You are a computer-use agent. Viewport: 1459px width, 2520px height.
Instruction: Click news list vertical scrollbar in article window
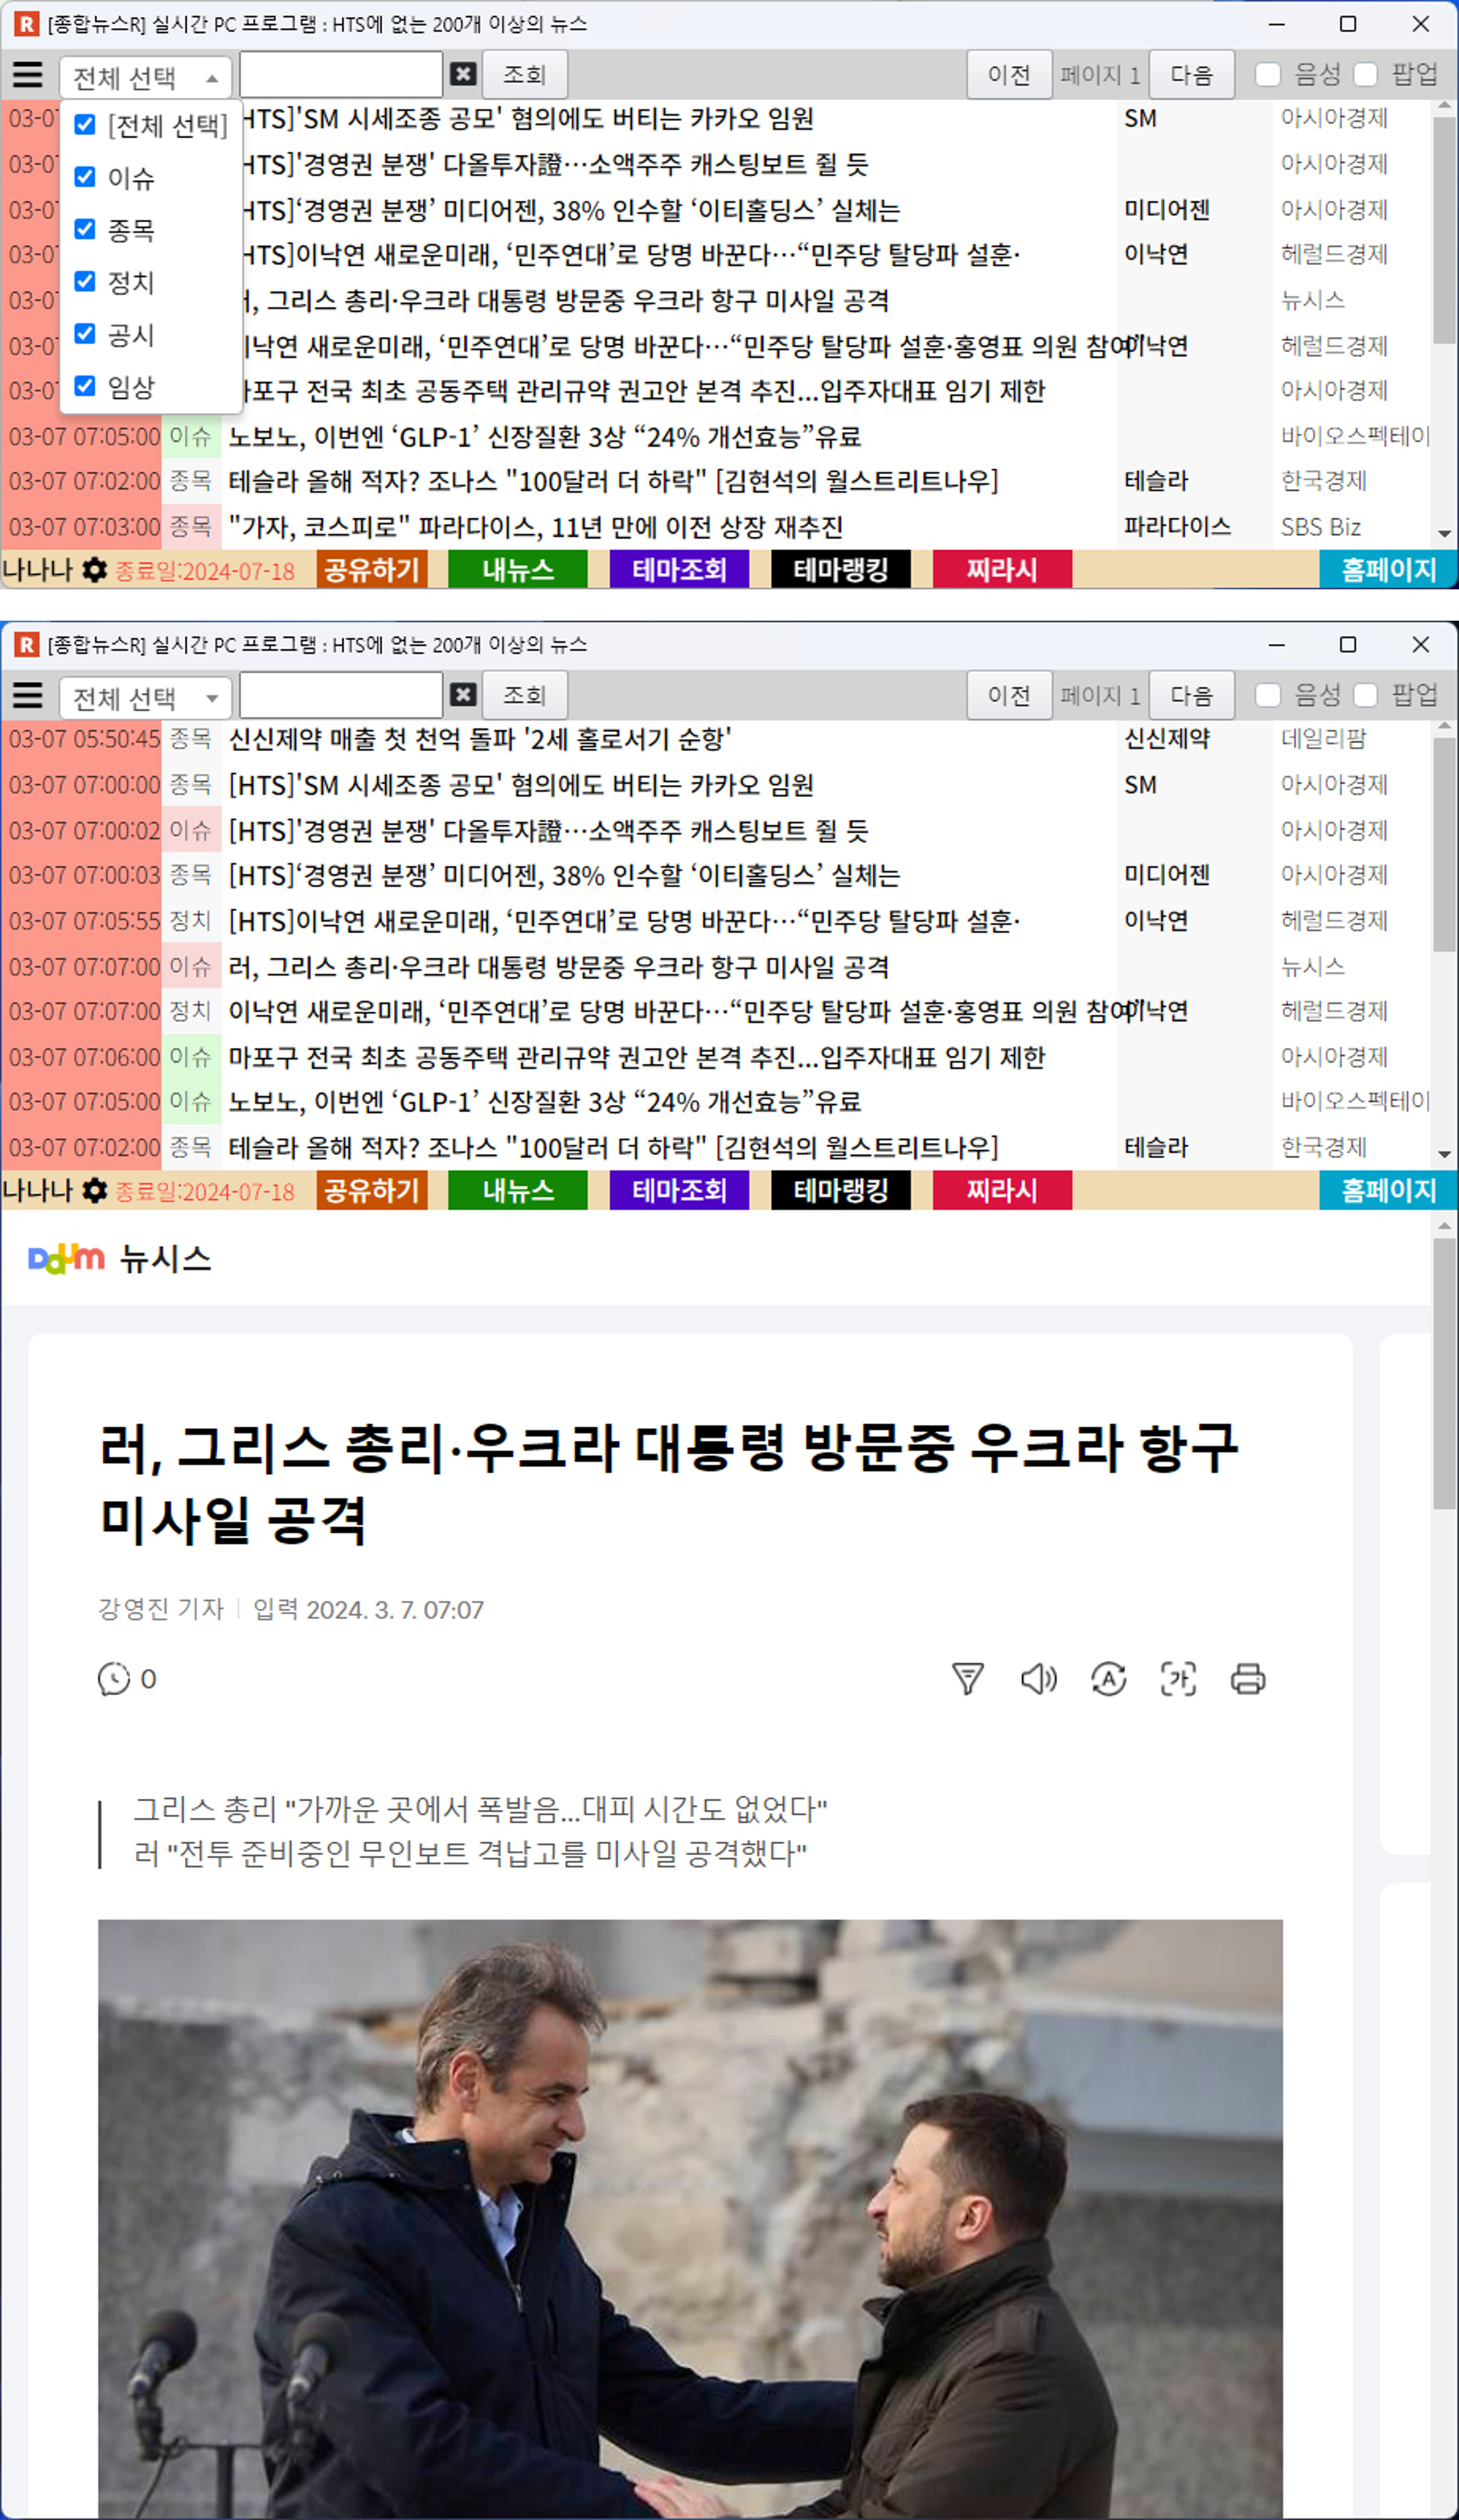[x=1444, y=845]
